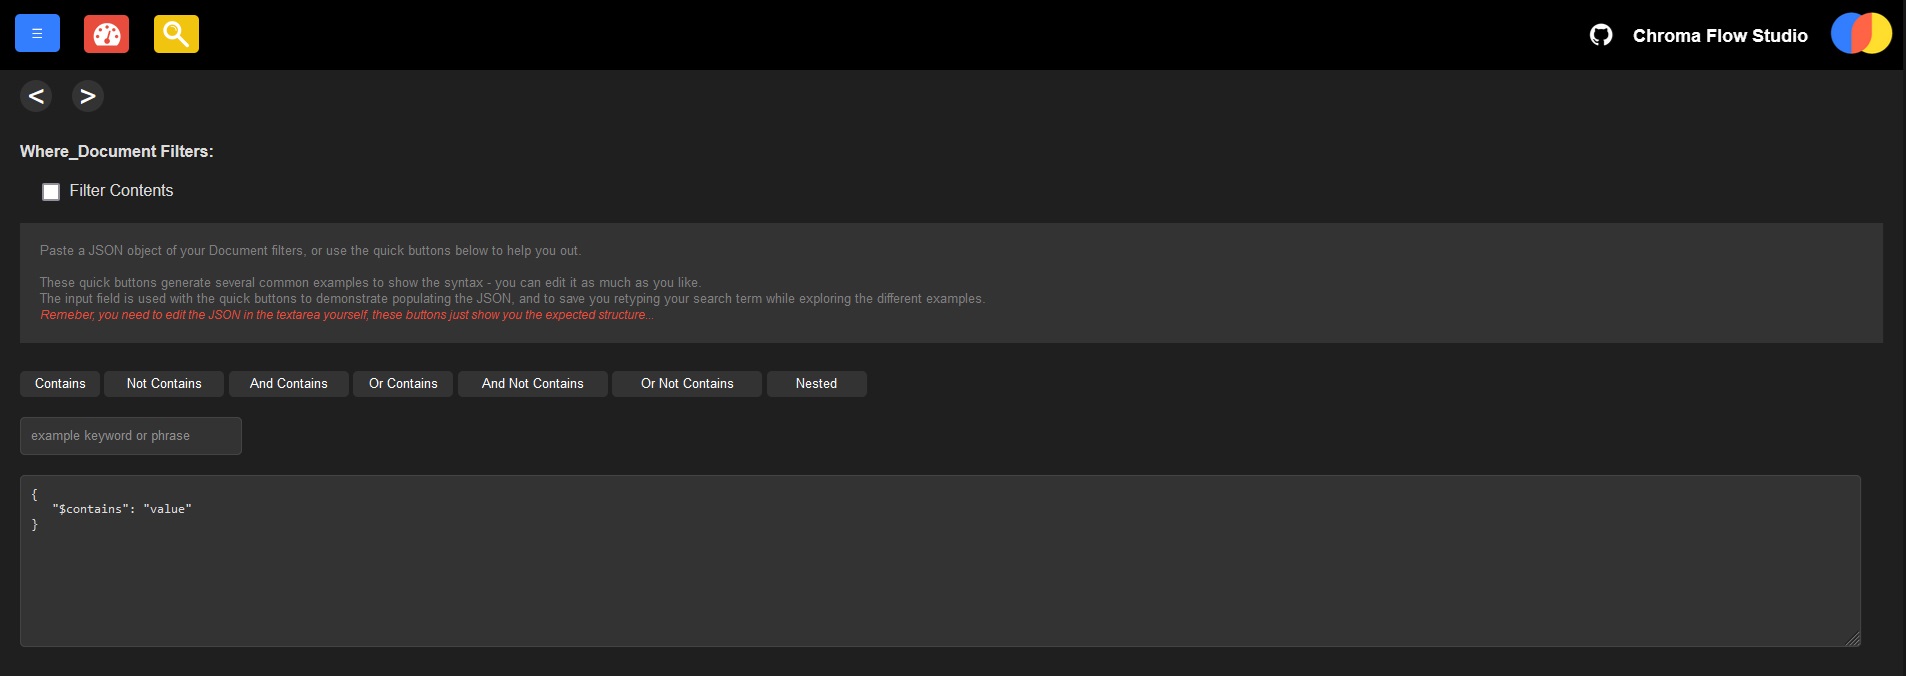Click the Chroma logo circles in header
The height and width of the screenshot is (676, 1906).
click(1861, 33)
